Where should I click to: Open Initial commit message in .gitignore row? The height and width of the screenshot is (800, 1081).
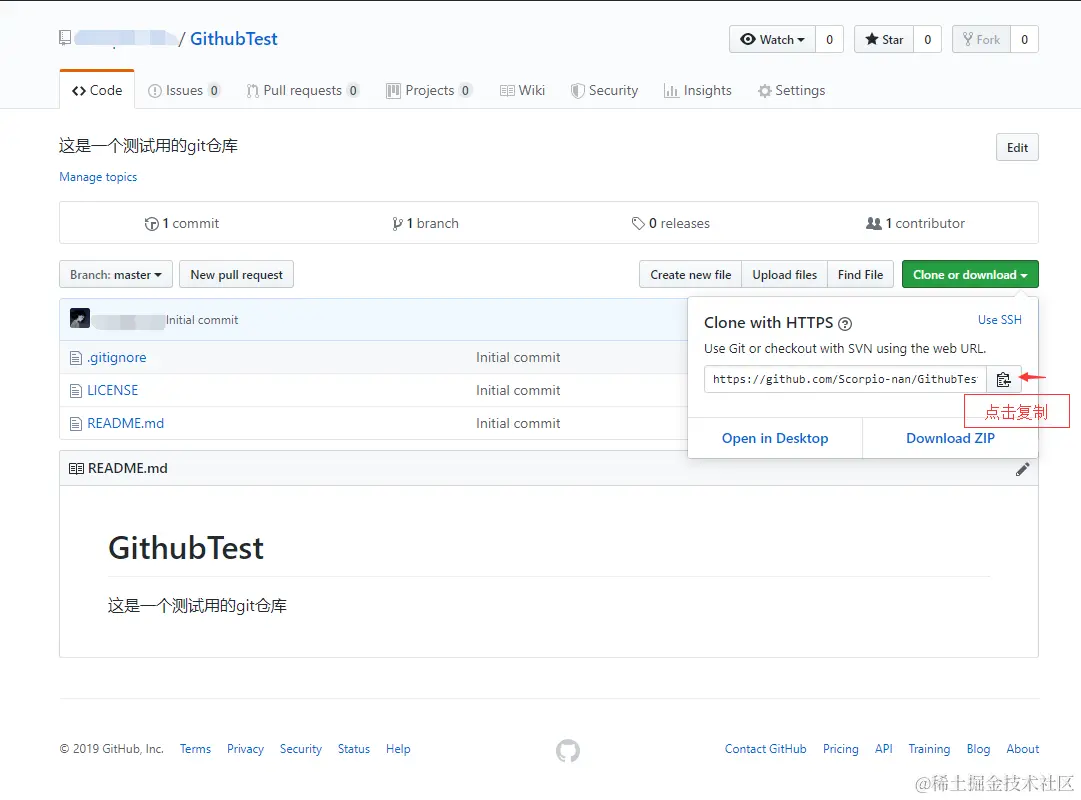click(518, 358)
